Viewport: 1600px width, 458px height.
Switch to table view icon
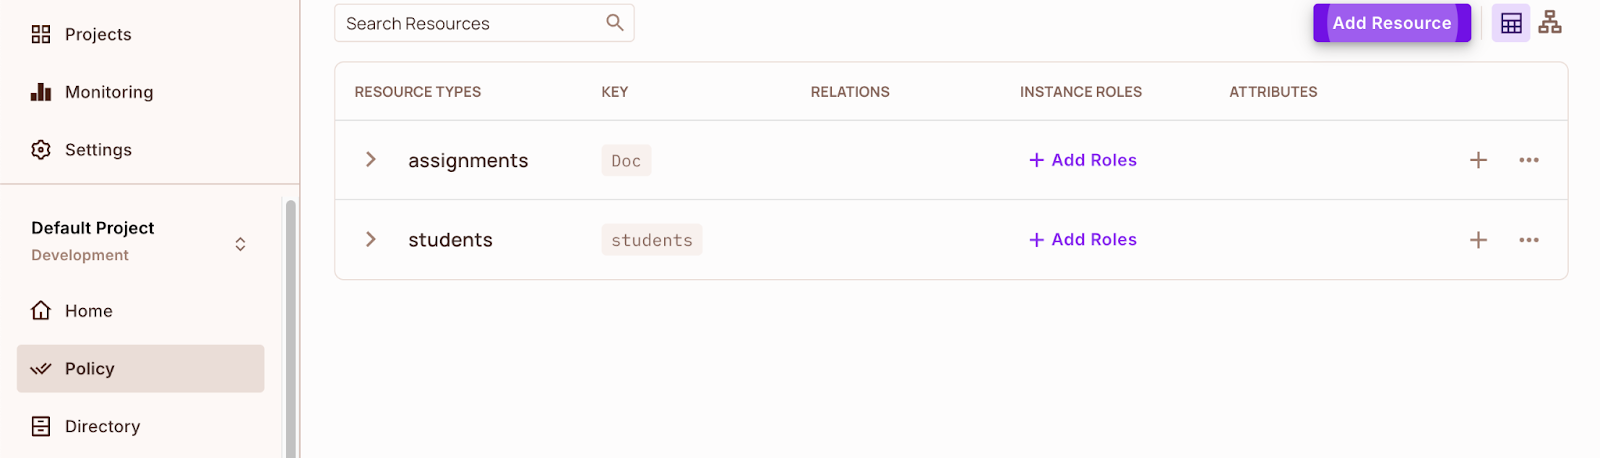point(1510,23)
